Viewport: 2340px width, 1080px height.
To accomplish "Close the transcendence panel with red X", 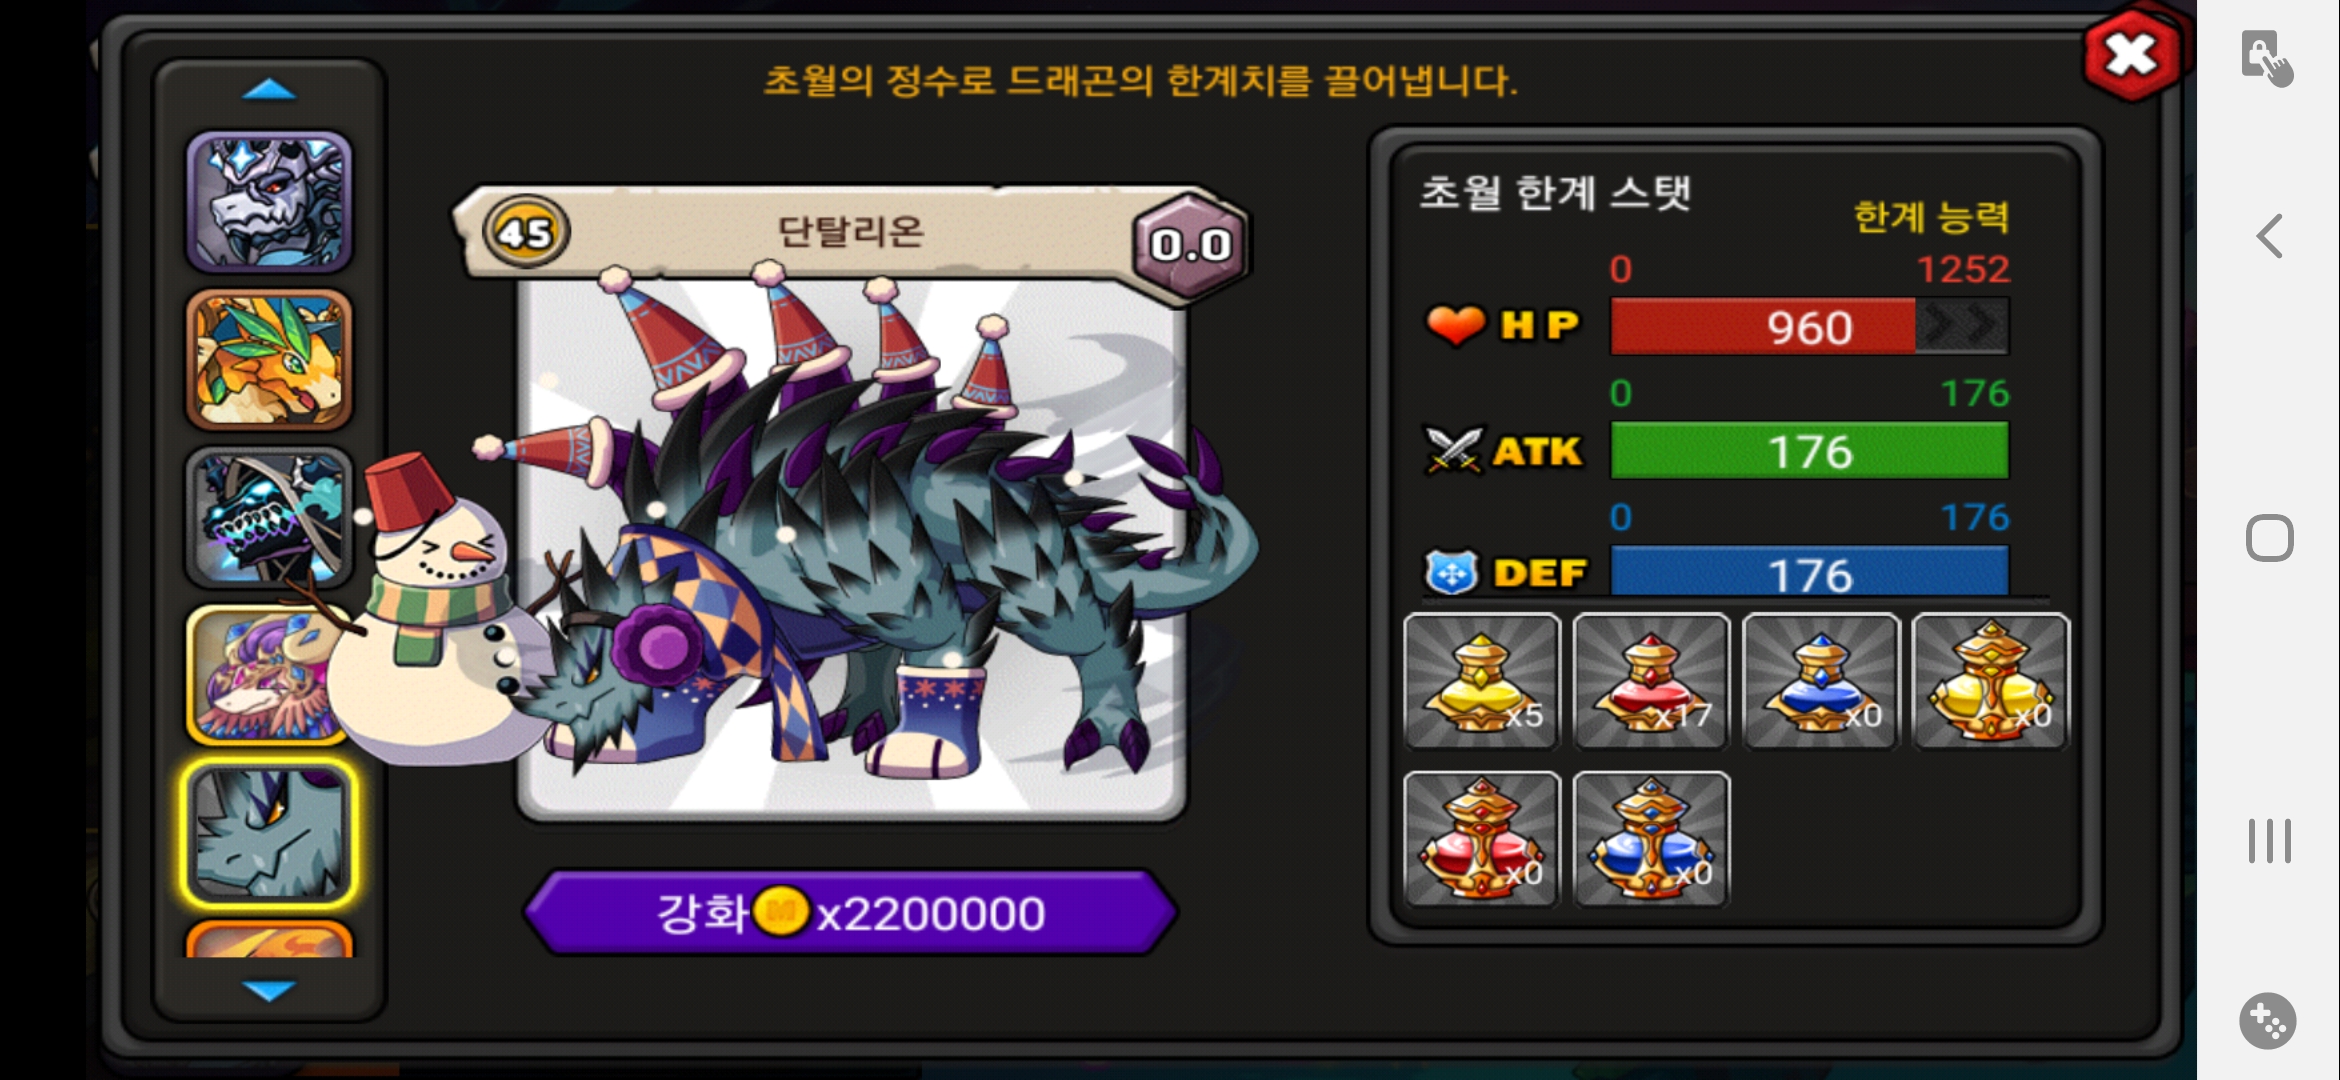I will tap(2131, 56).
